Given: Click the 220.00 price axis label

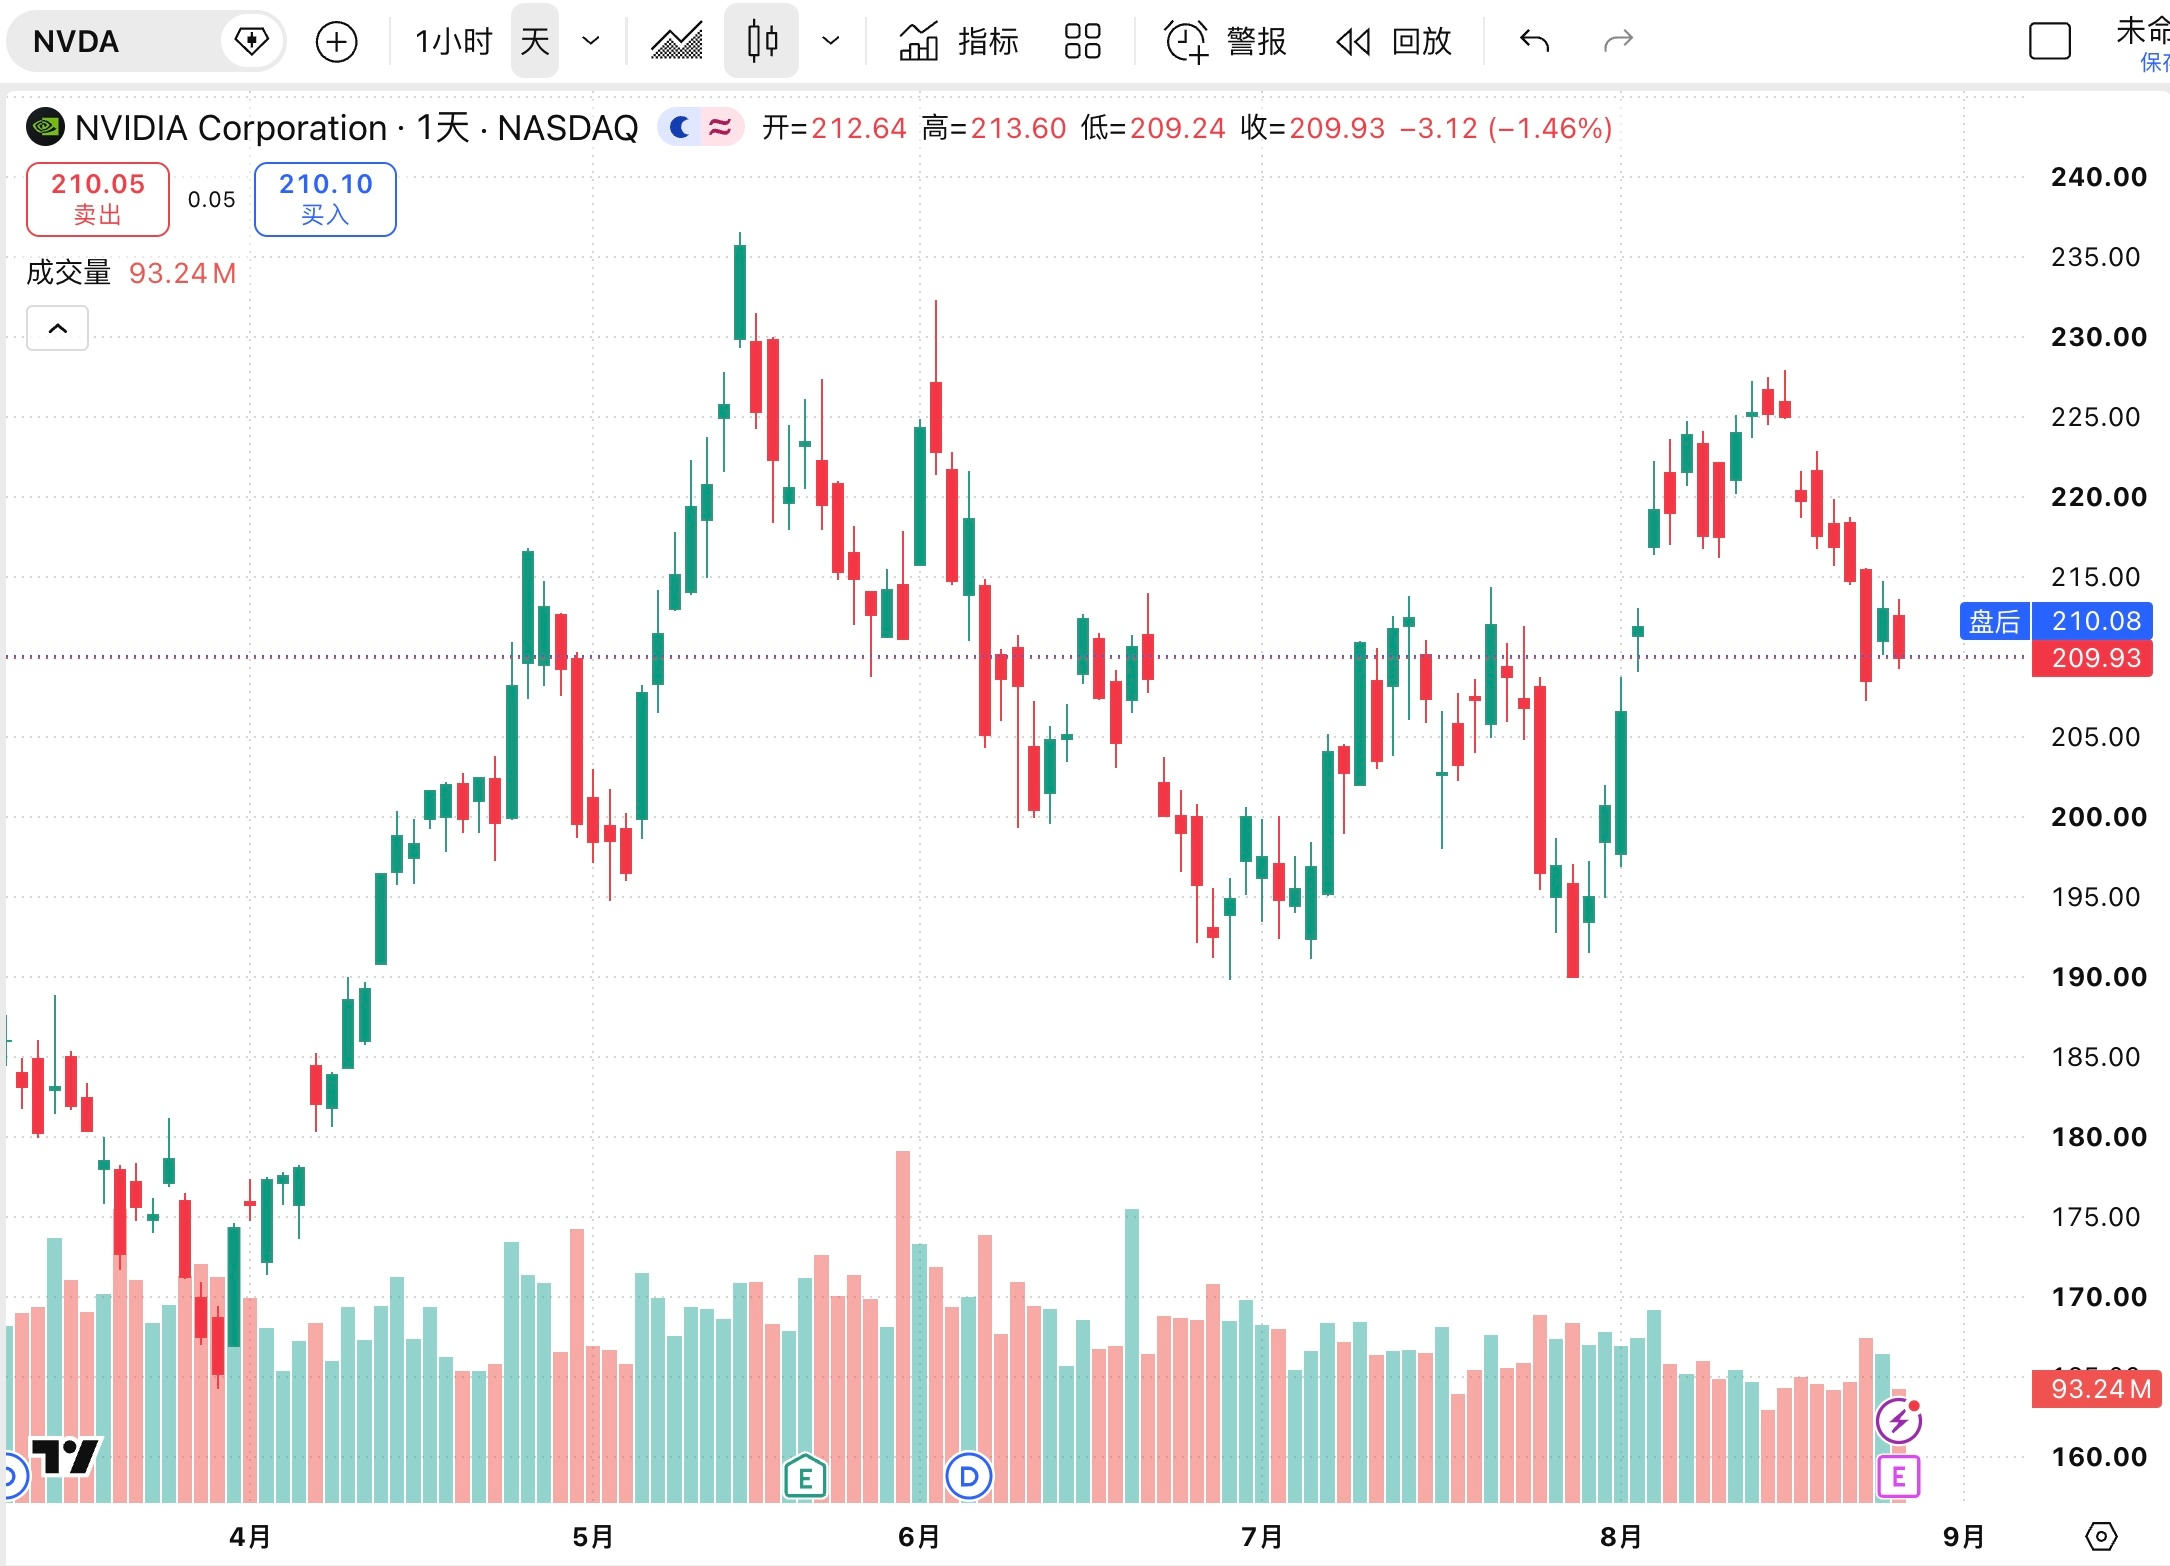Looking at the screenshot, I should point(2099,497).
